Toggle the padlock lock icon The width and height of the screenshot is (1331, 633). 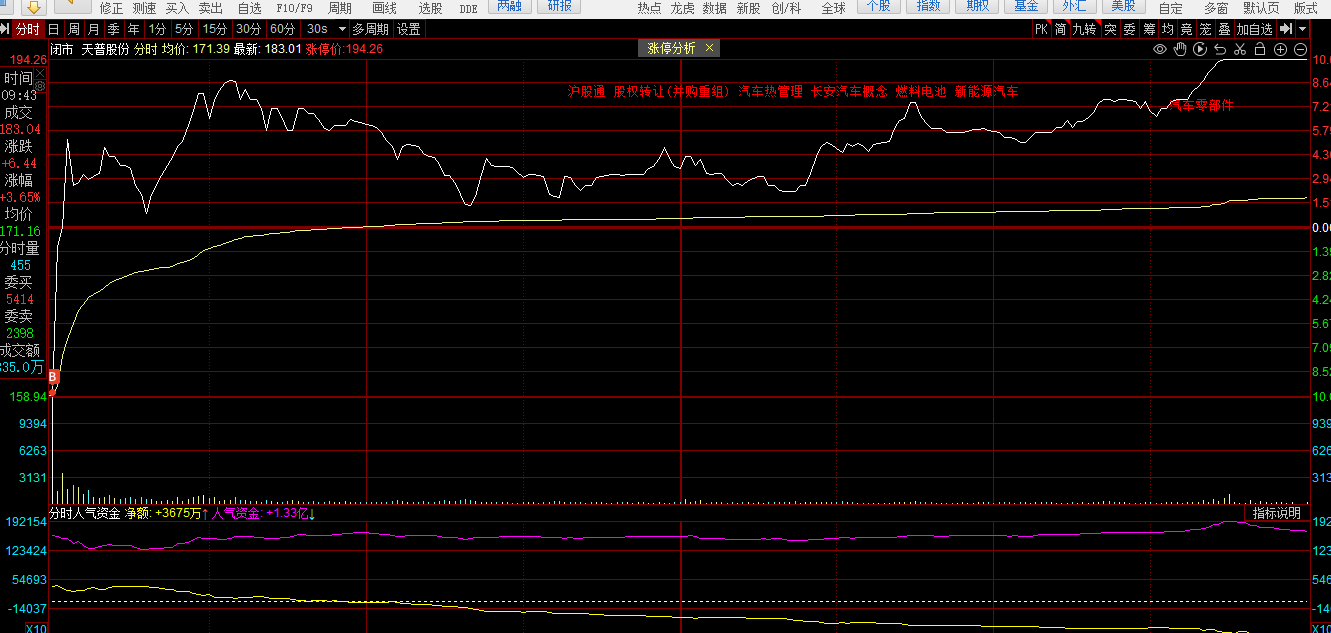(1260, 49)
